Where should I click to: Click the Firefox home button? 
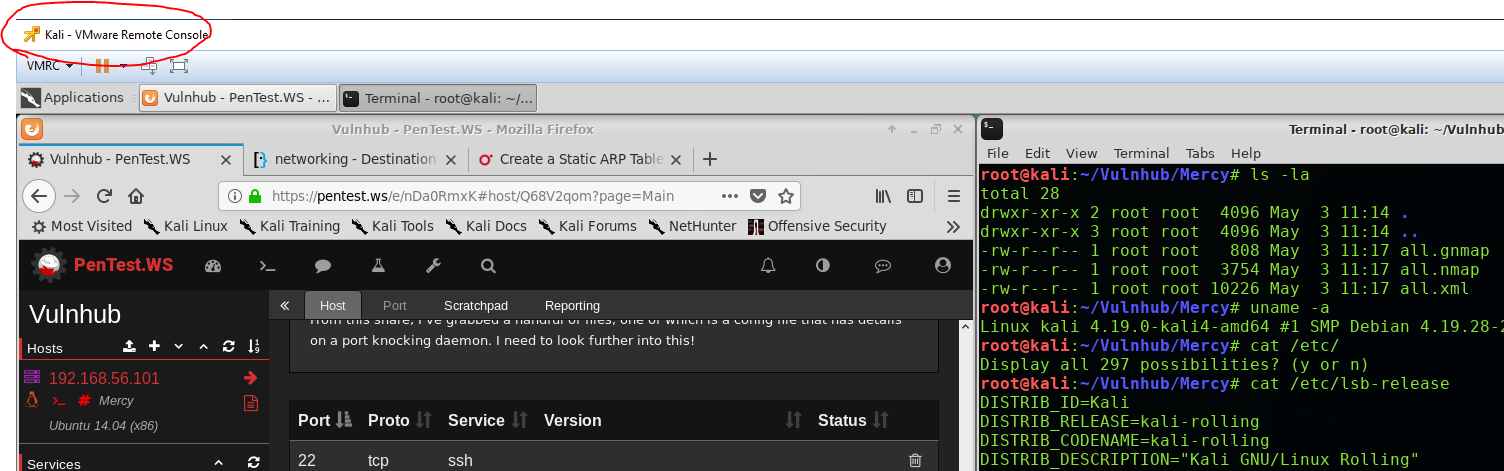pos(136,195)
